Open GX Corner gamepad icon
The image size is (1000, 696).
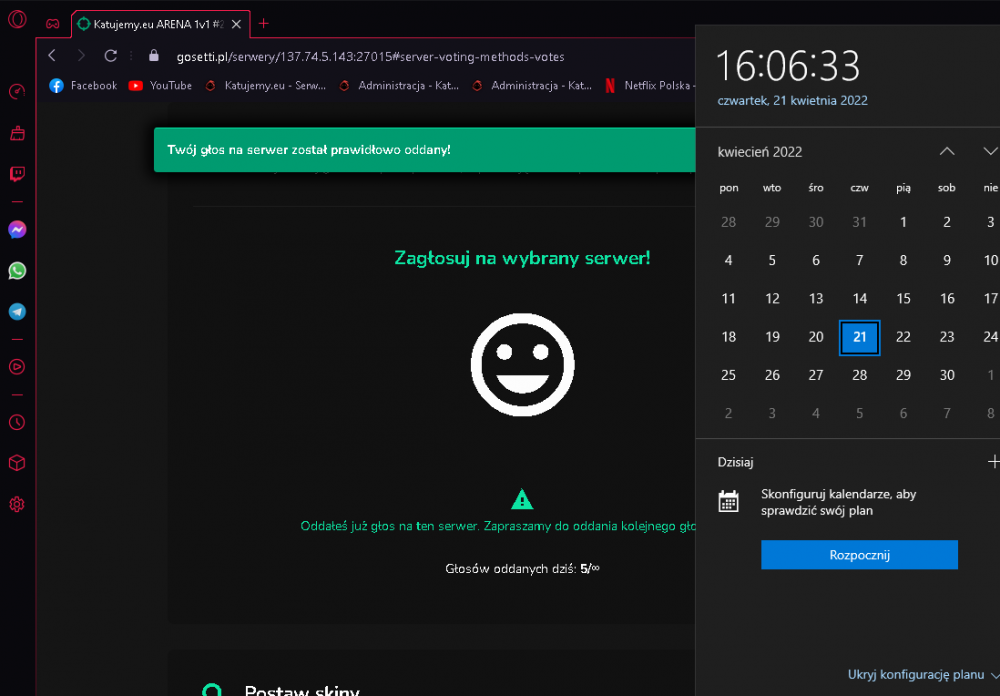coord(52,24)
